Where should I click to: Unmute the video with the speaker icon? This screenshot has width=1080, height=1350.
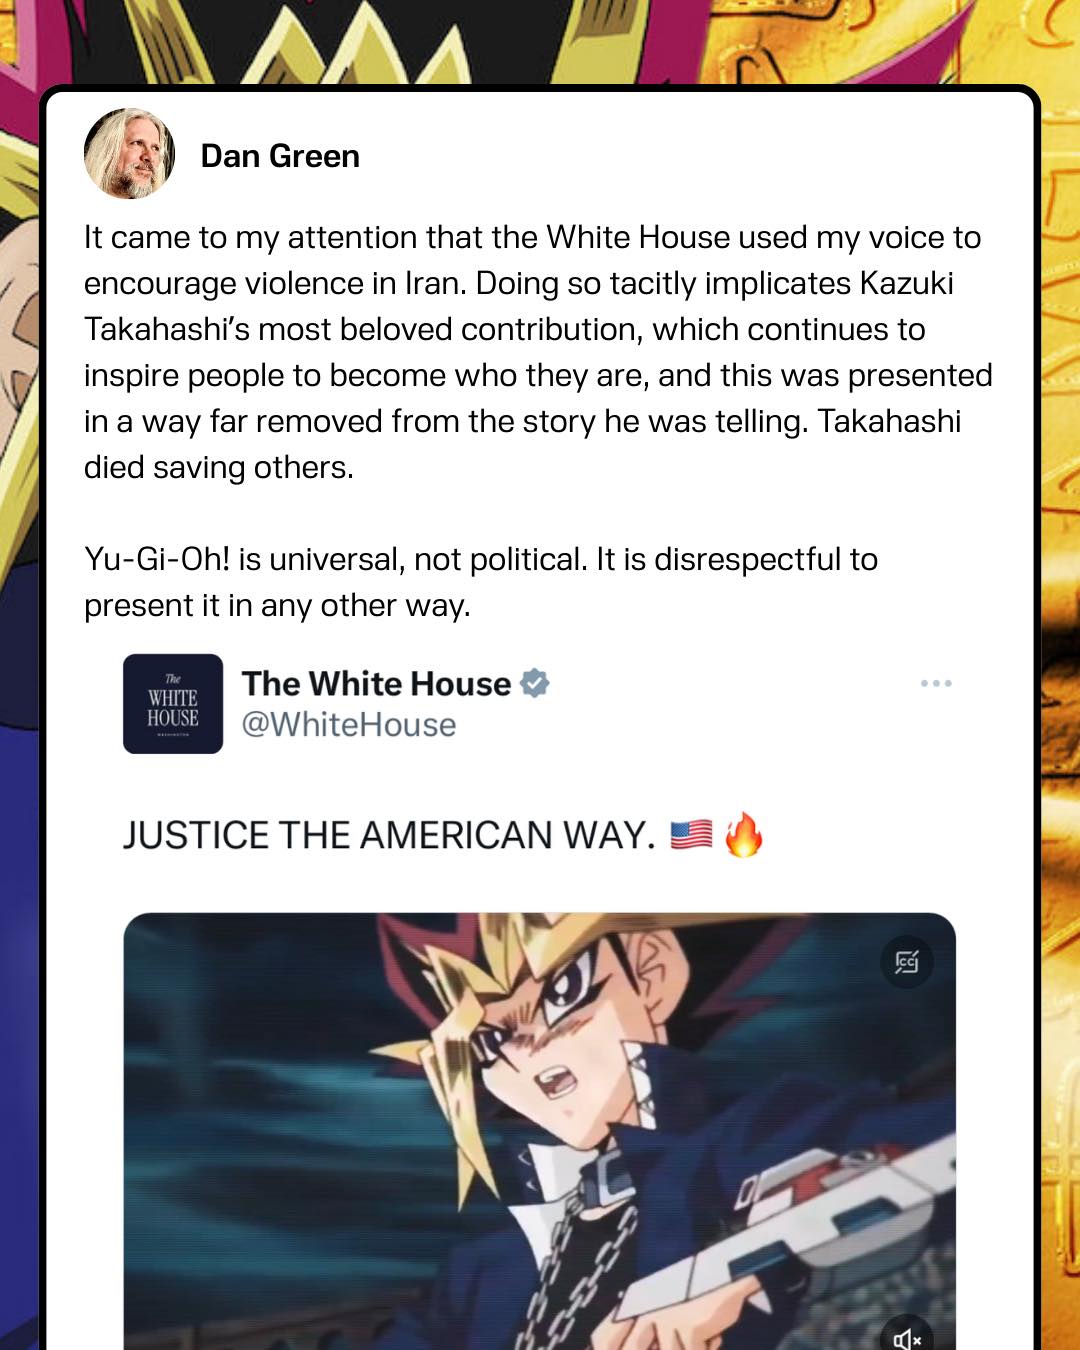tap(907, 1338)
